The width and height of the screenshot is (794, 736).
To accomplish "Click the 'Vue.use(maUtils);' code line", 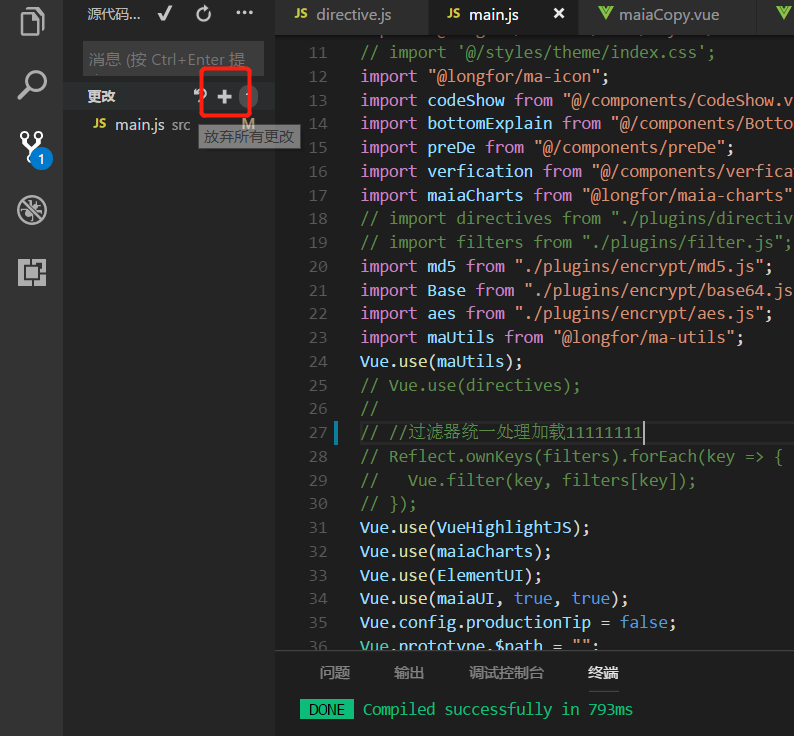I will pyautogui.click(x=441, y=362).
